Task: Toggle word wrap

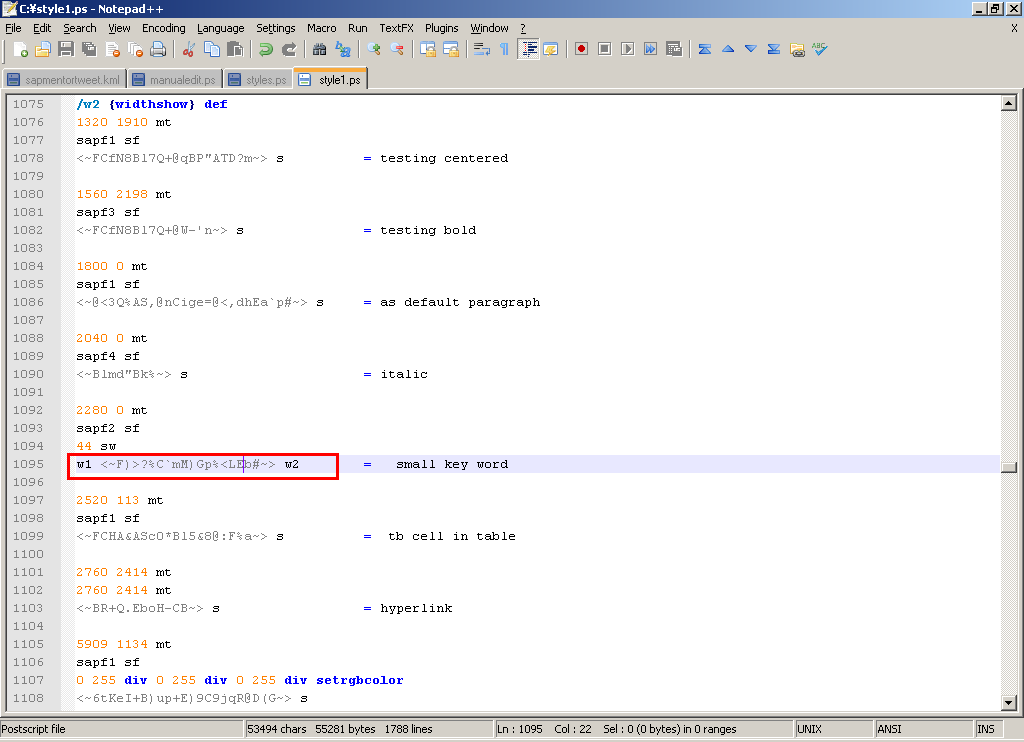Action: 480,48
